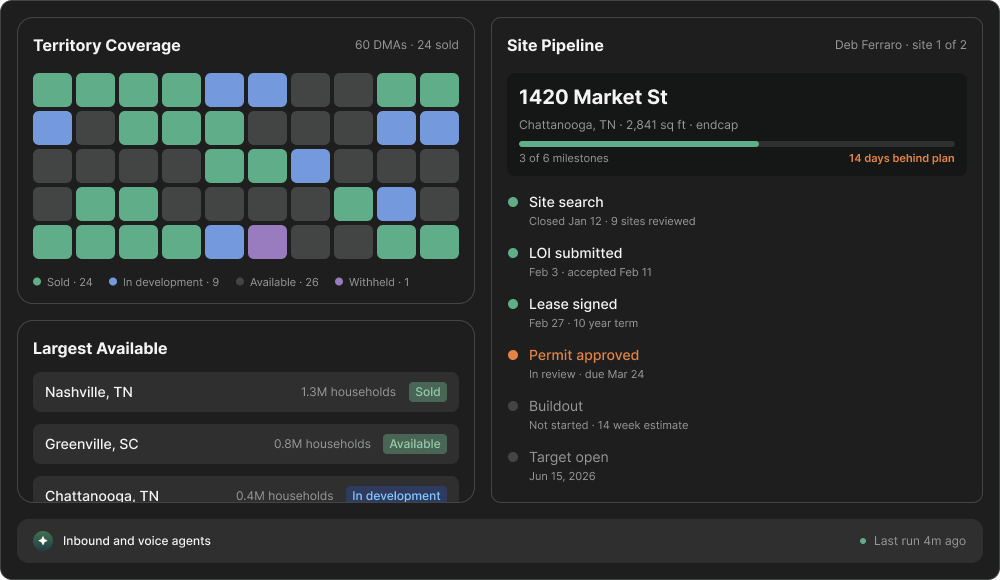Click the Territory Coverage title
Viewport: 1000px width, 580px height.
pos(107,45)
